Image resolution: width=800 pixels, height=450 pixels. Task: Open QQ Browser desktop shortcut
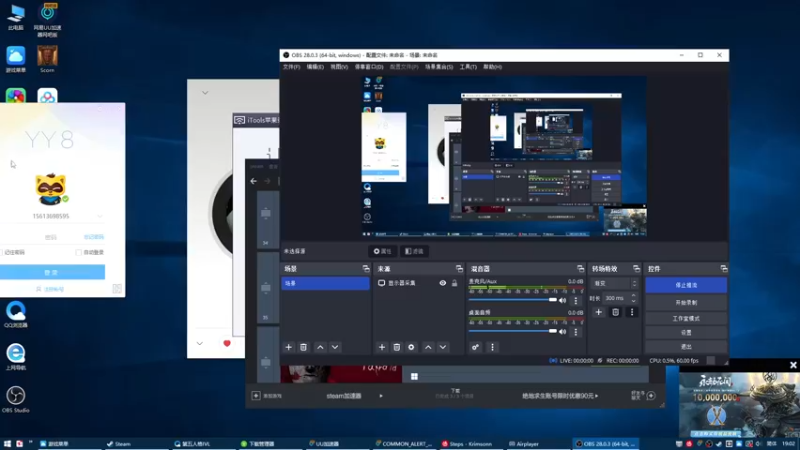(15, 314)
